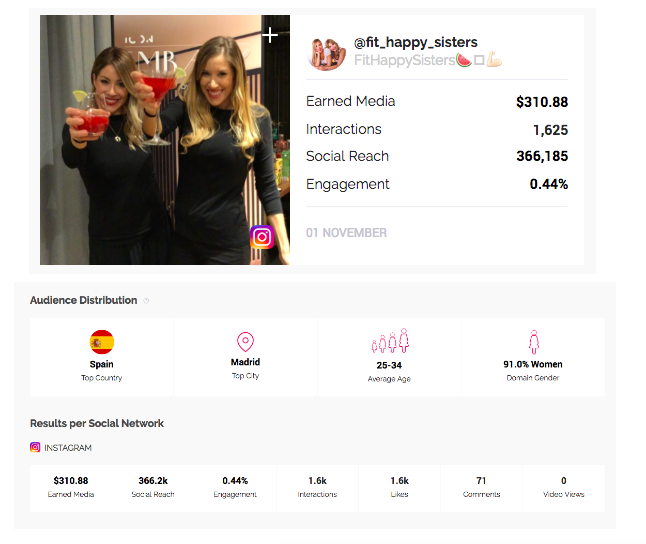The image size is (646, 544).
Task: Click the 1.6k Likes stat cell
Action: point(399,488)
